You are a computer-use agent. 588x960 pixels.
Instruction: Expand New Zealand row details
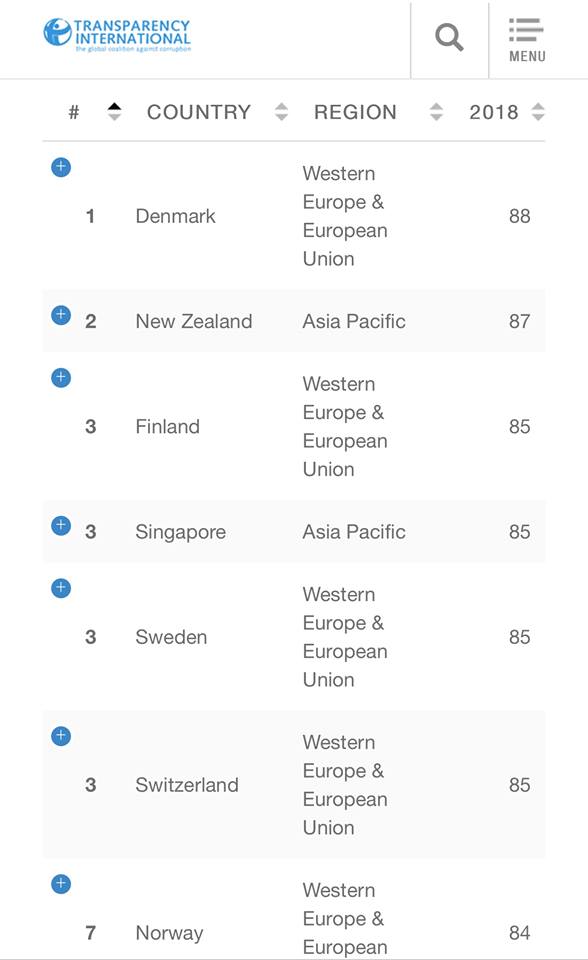click(61, 315)
